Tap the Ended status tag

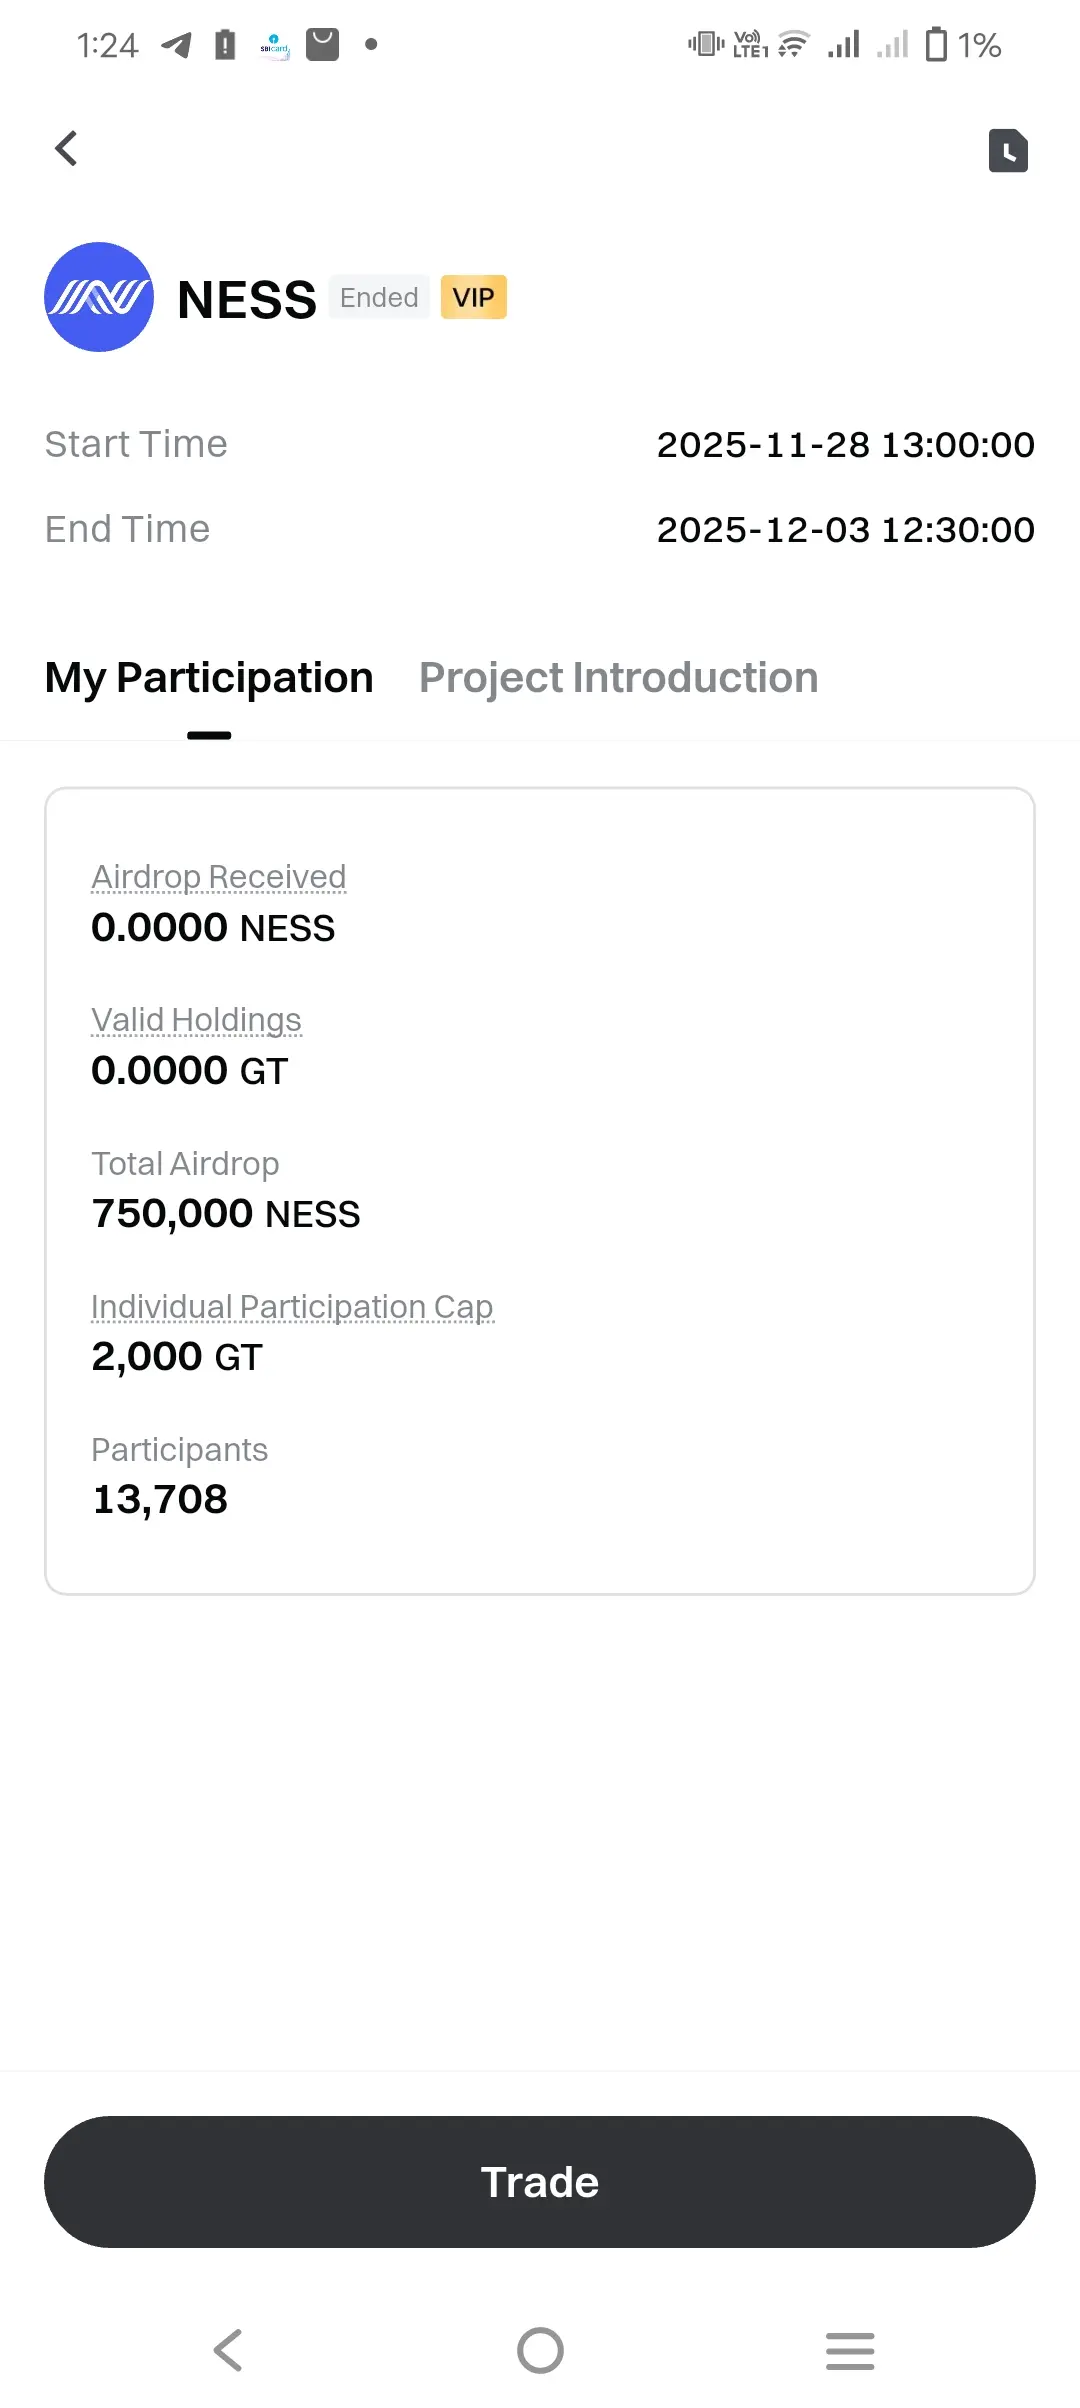click(x=379, y=297)
